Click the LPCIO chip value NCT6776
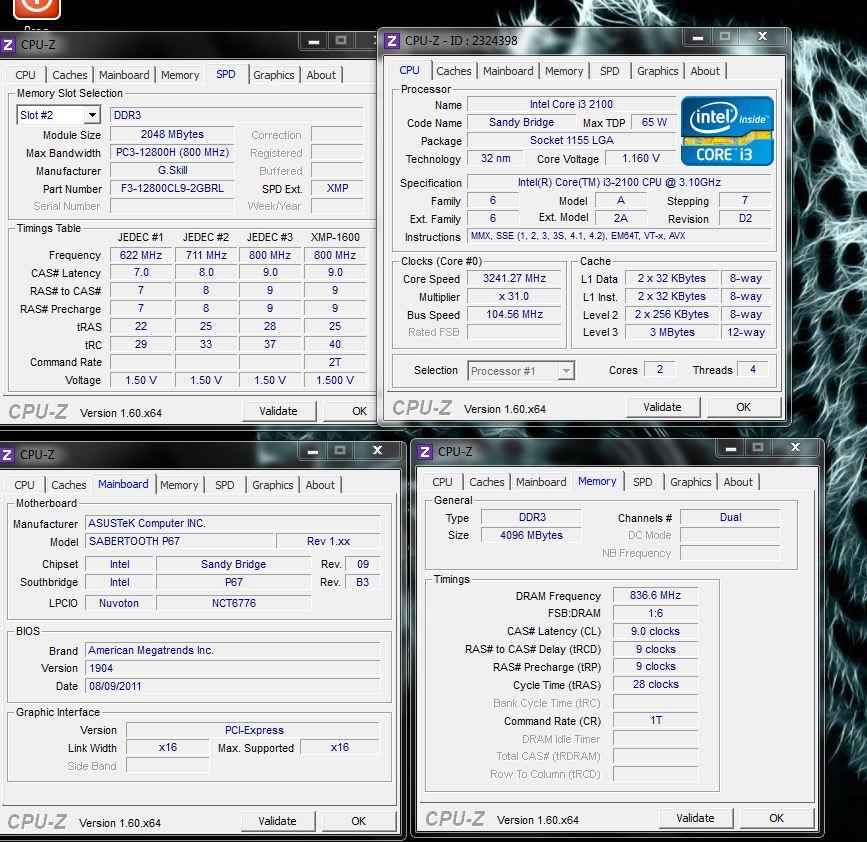 click(233, 603)
